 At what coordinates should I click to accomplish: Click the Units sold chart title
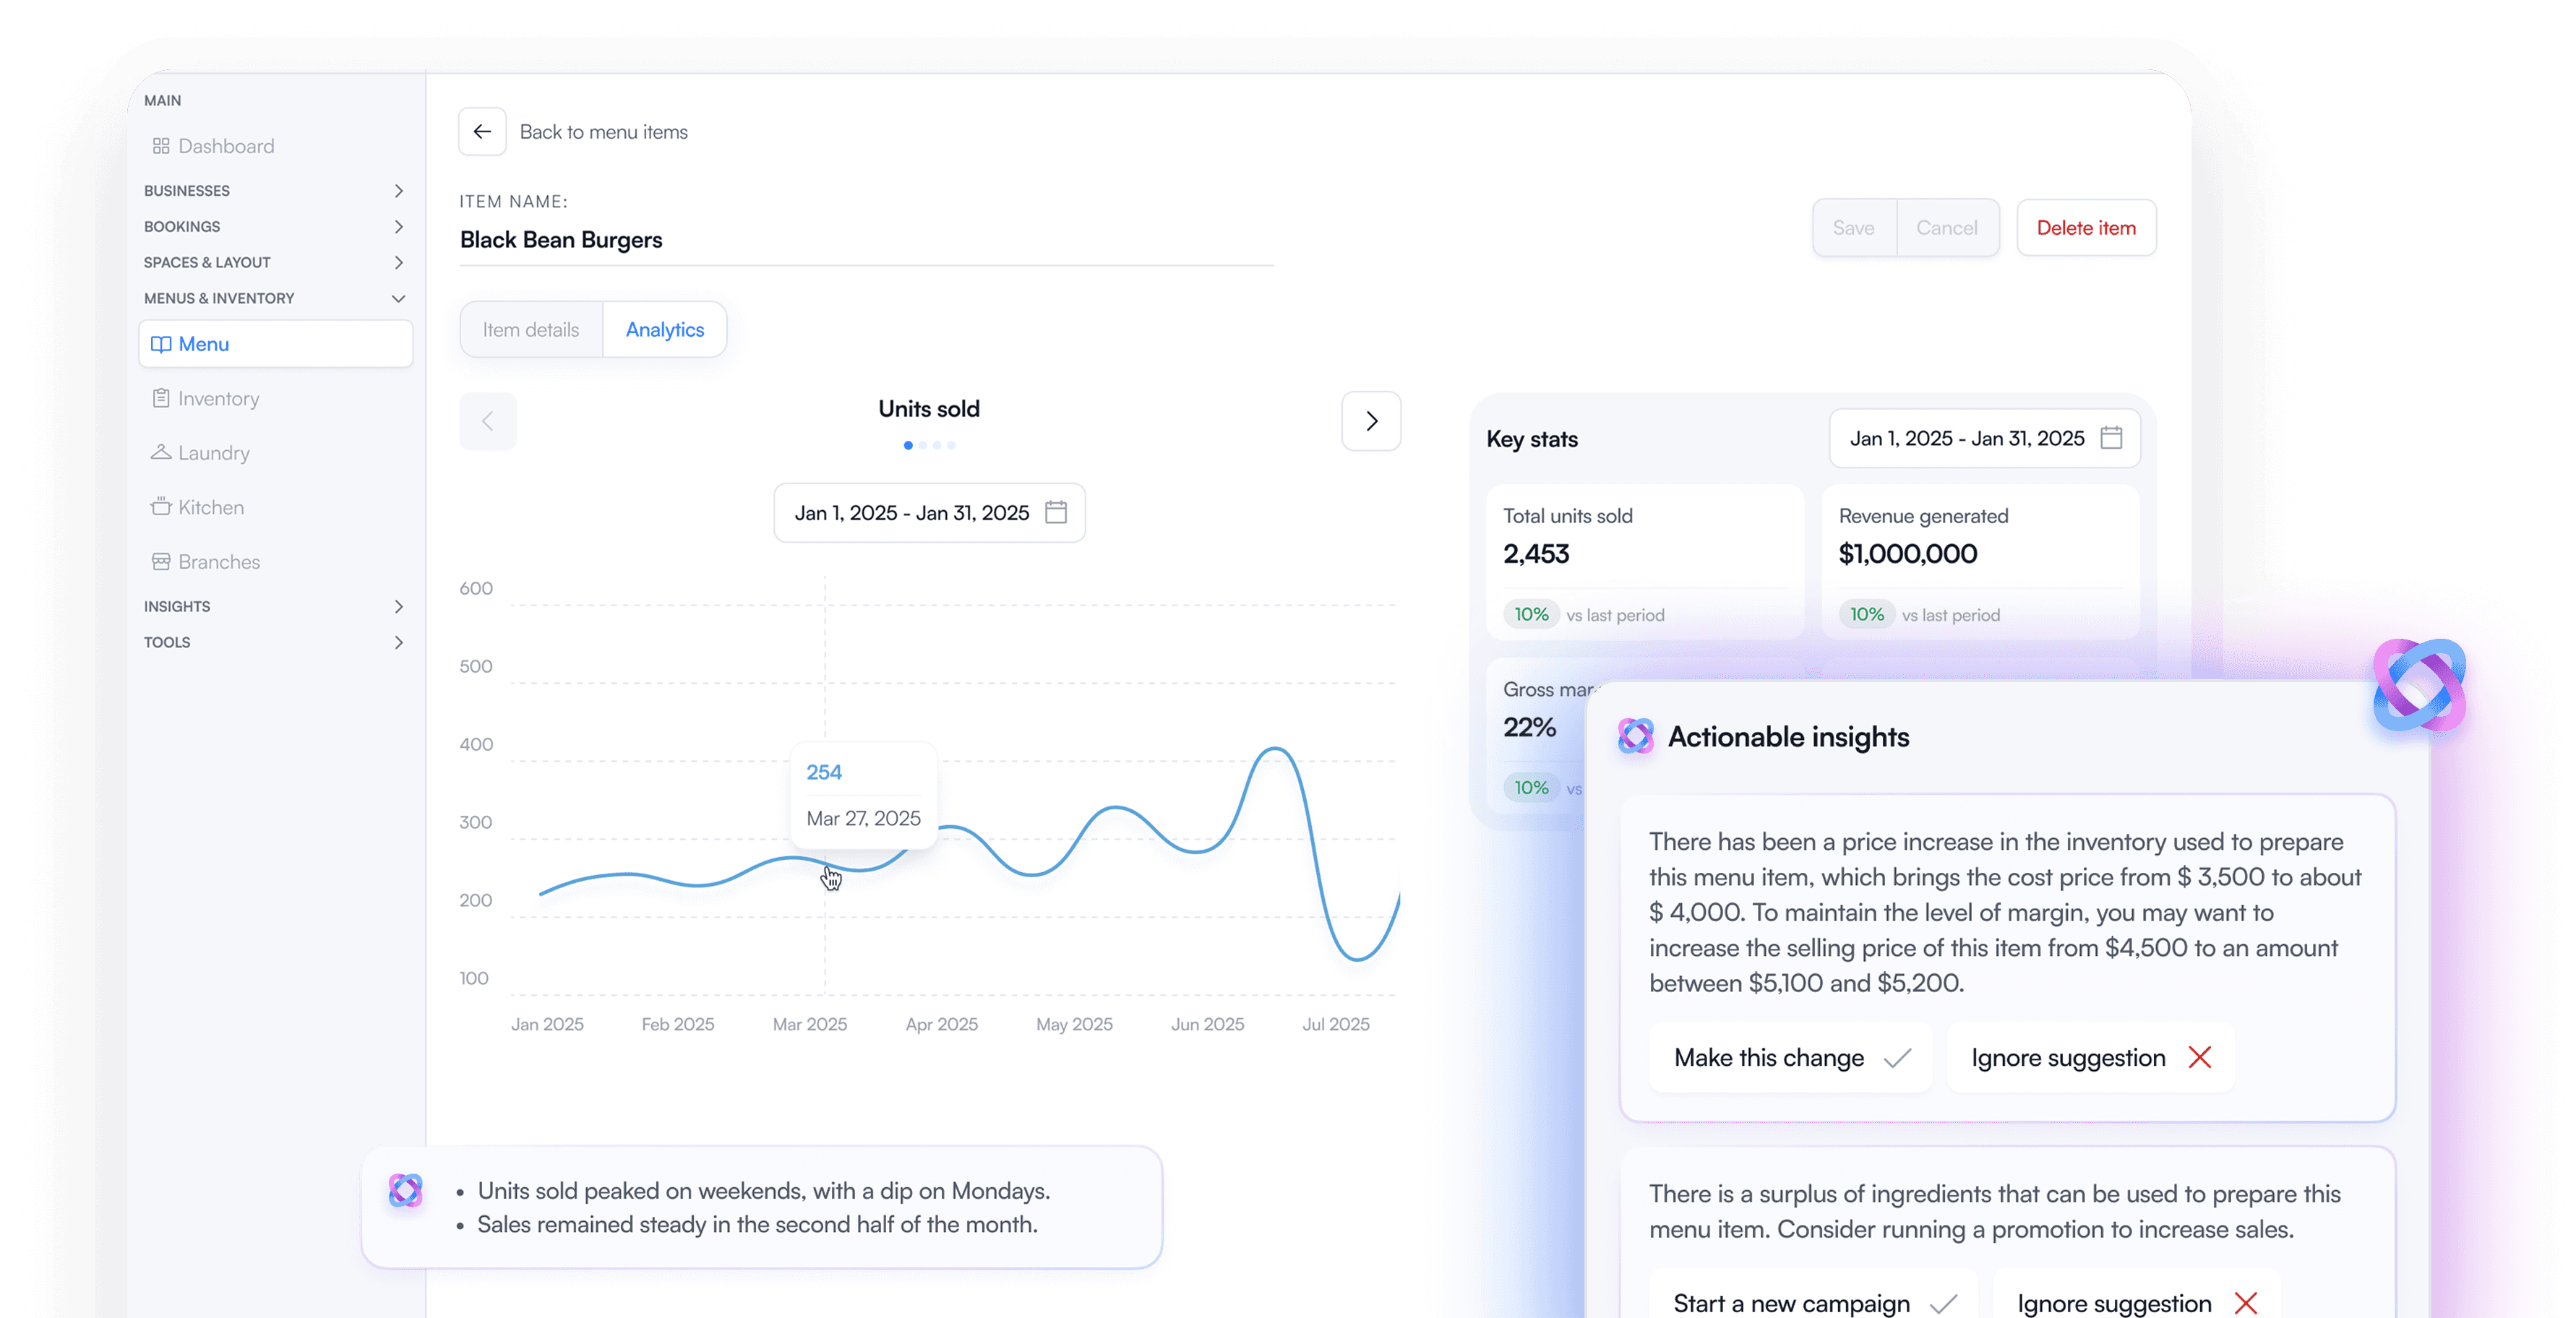pos(929,409)
